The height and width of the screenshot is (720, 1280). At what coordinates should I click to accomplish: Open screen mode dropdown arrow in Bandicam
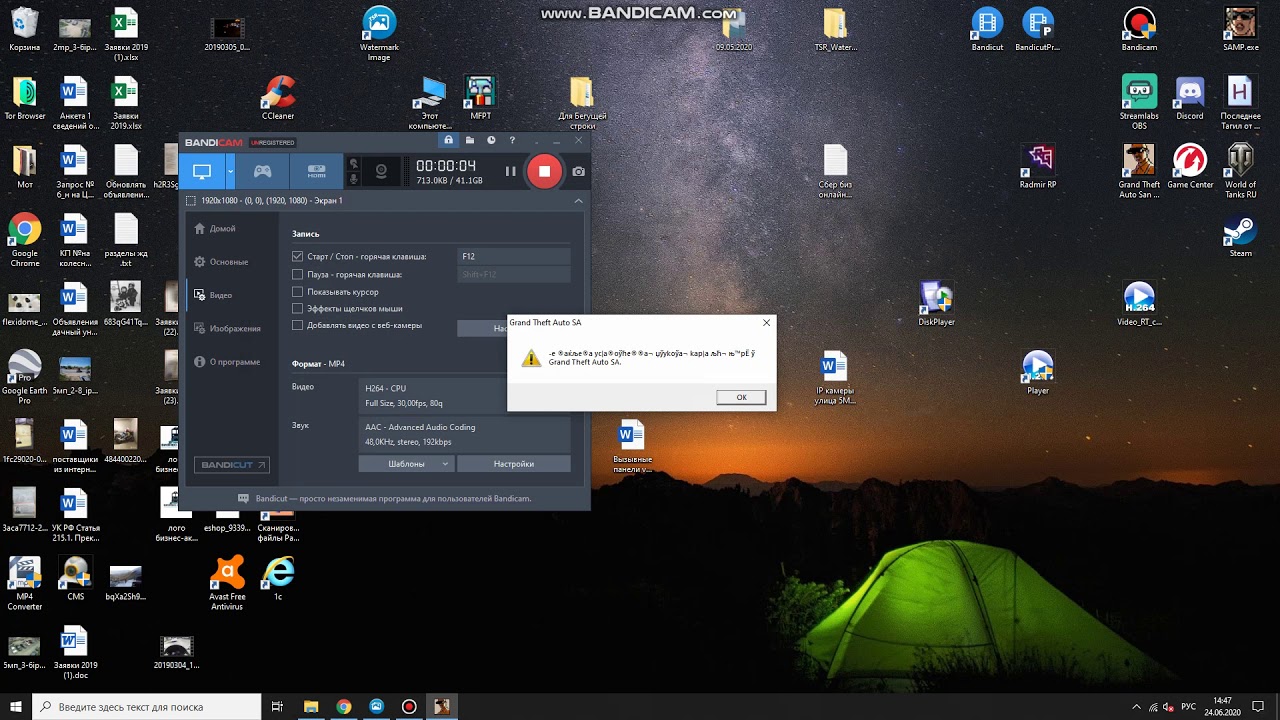(230, 171)
